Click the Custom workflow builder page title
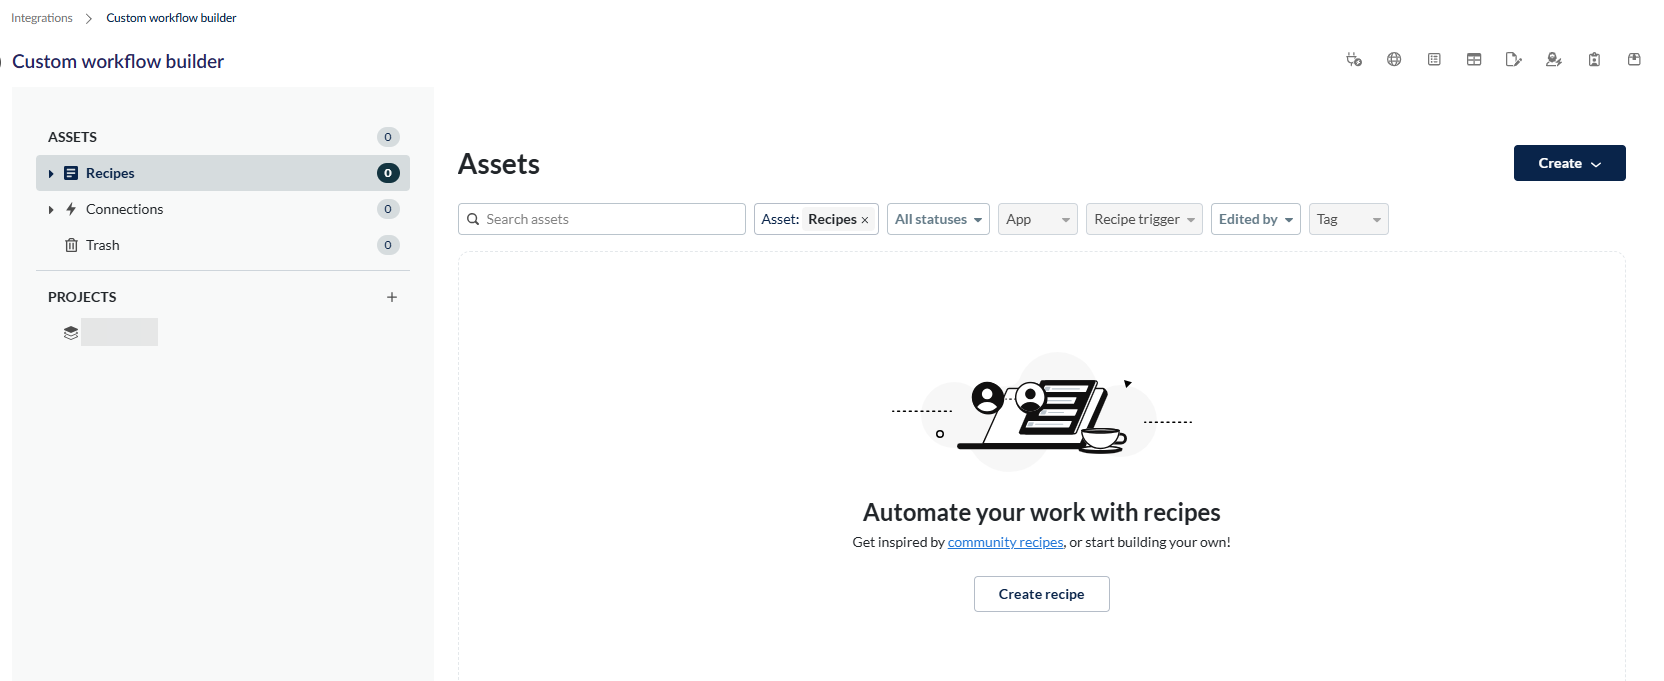The width and height of the screenshot is (1664, 681). pos(118,61)
